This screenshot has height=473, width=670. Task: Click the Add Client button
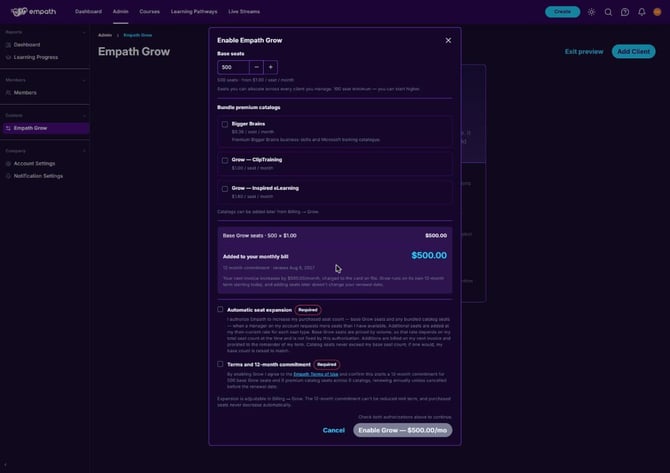click(633, 51)
